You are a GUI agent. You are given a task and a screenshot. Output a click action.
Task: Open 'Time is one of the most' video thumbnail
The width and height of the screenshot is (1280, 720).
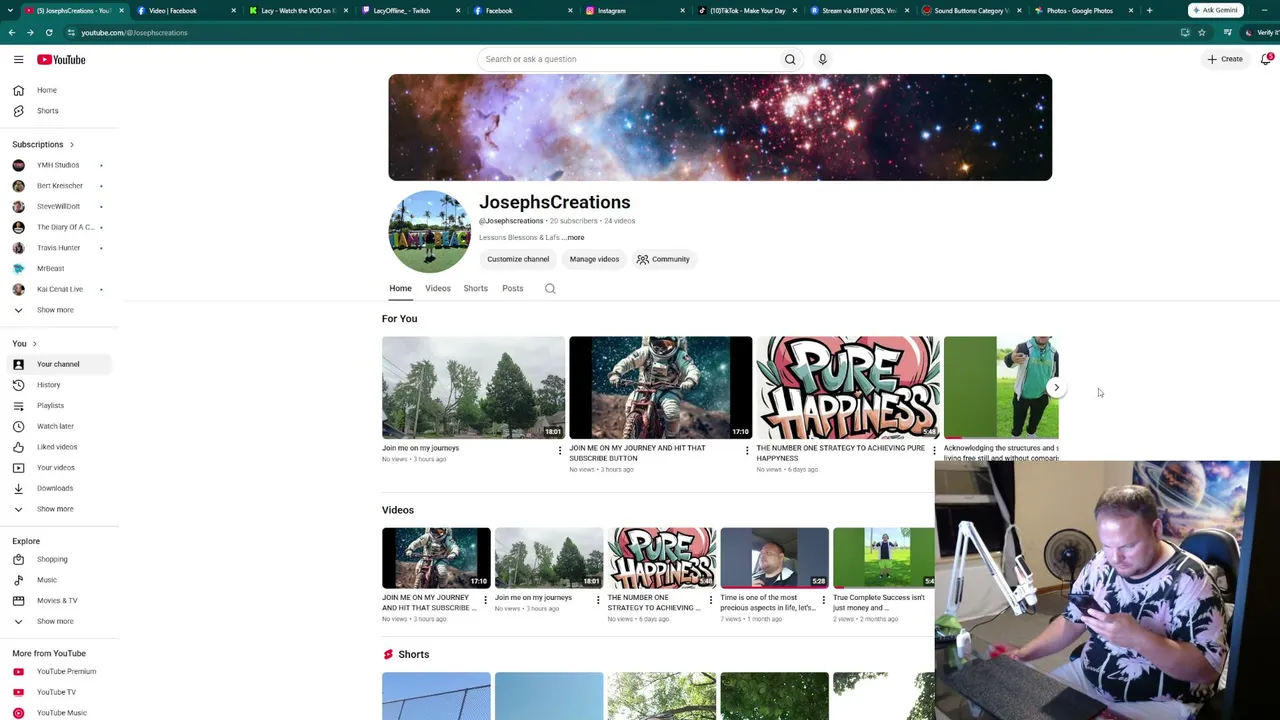(774, 558)
